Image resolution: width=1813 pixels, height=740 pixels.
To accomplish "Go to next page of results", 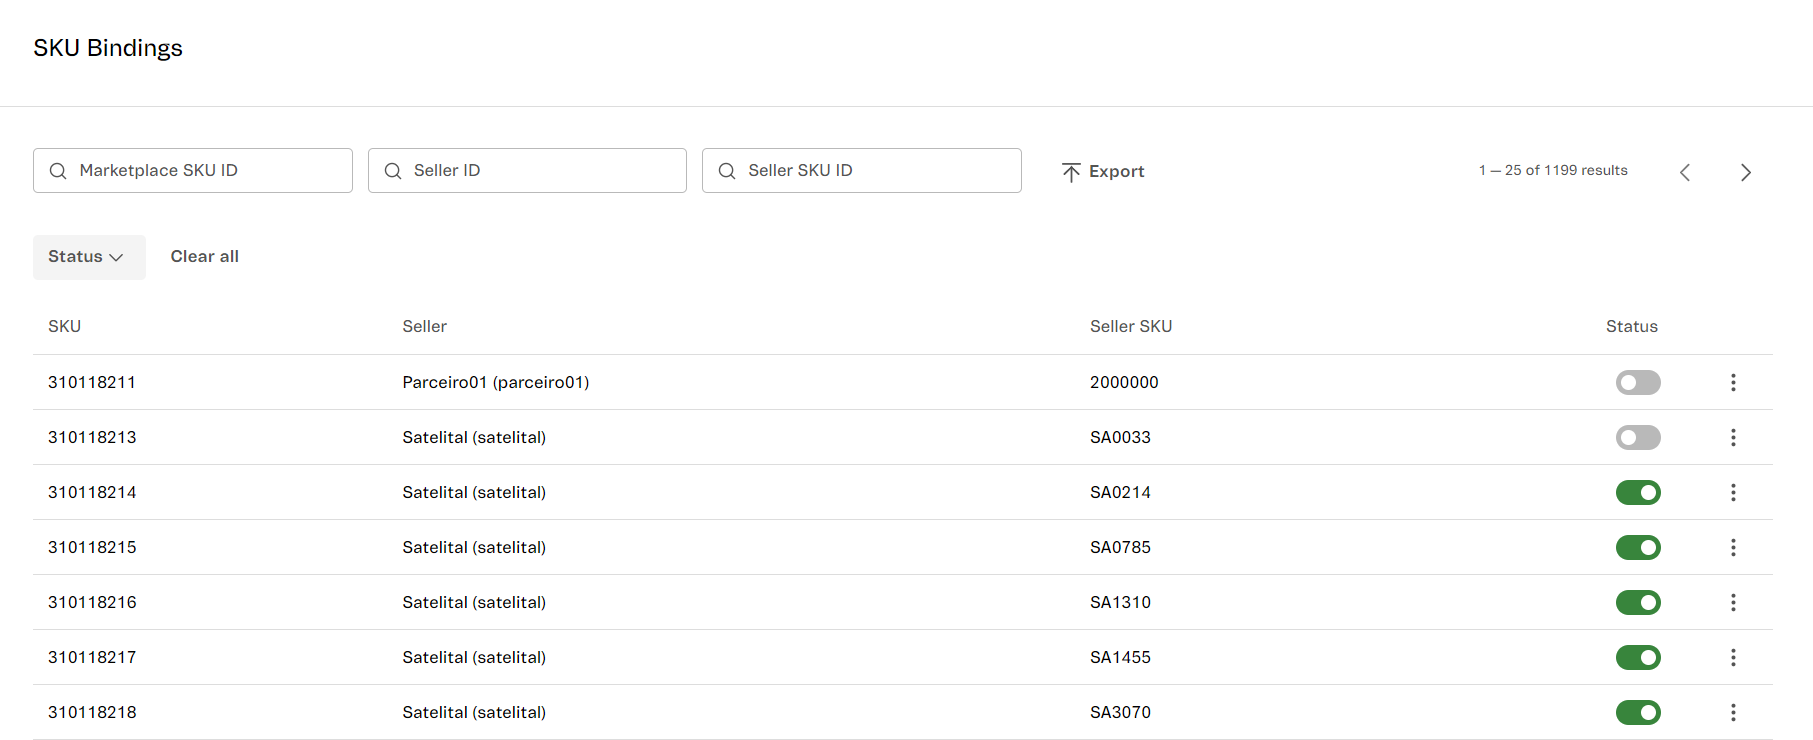I will (1745, 172).
